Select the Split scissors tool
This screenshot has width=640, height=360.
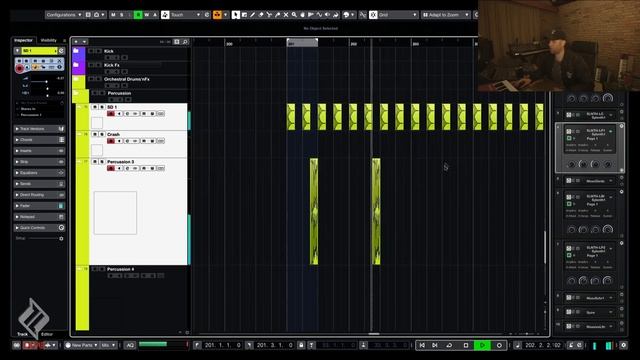point(269,15)
